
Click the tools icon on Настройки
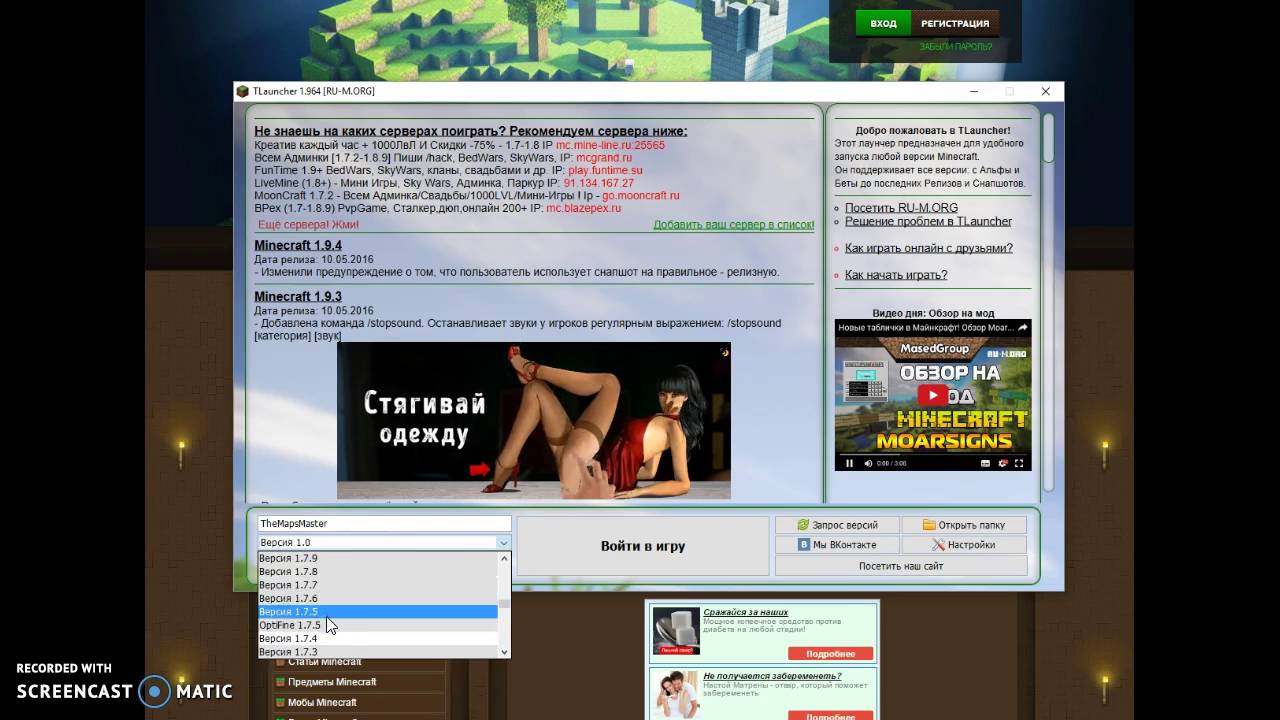click(939, 545)
